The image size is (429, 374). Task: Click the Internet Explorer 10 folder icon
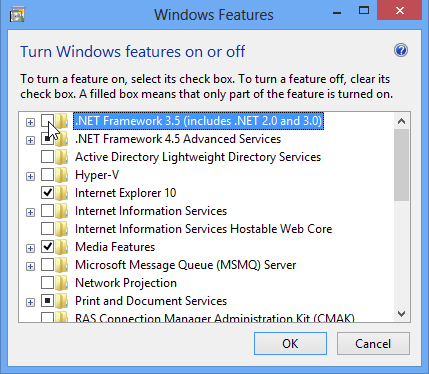62,193
